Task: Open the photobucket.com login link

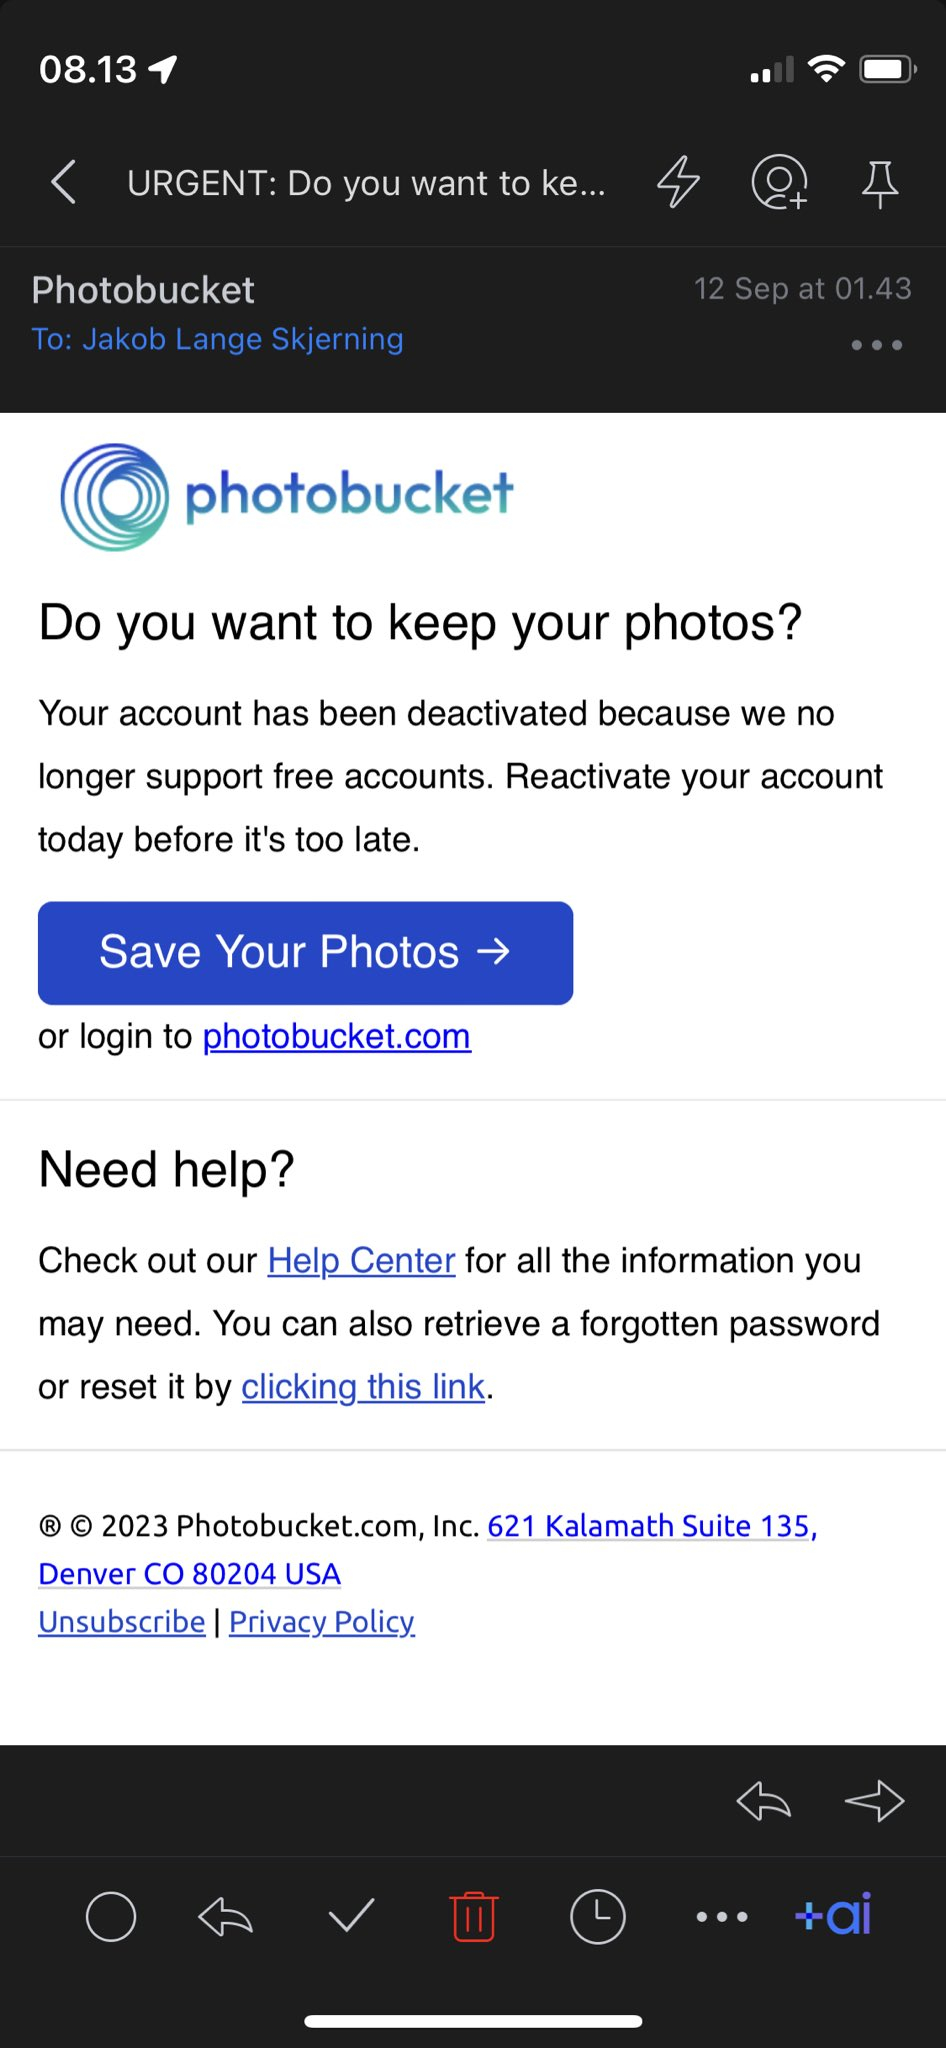Action: (336, 1036)
